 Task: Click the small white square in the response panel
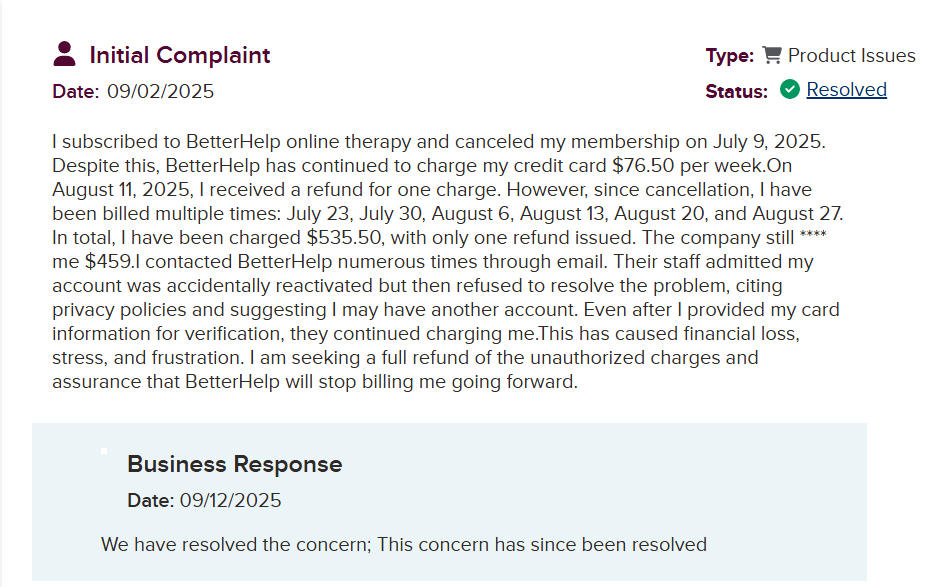(x=104, y=451)
